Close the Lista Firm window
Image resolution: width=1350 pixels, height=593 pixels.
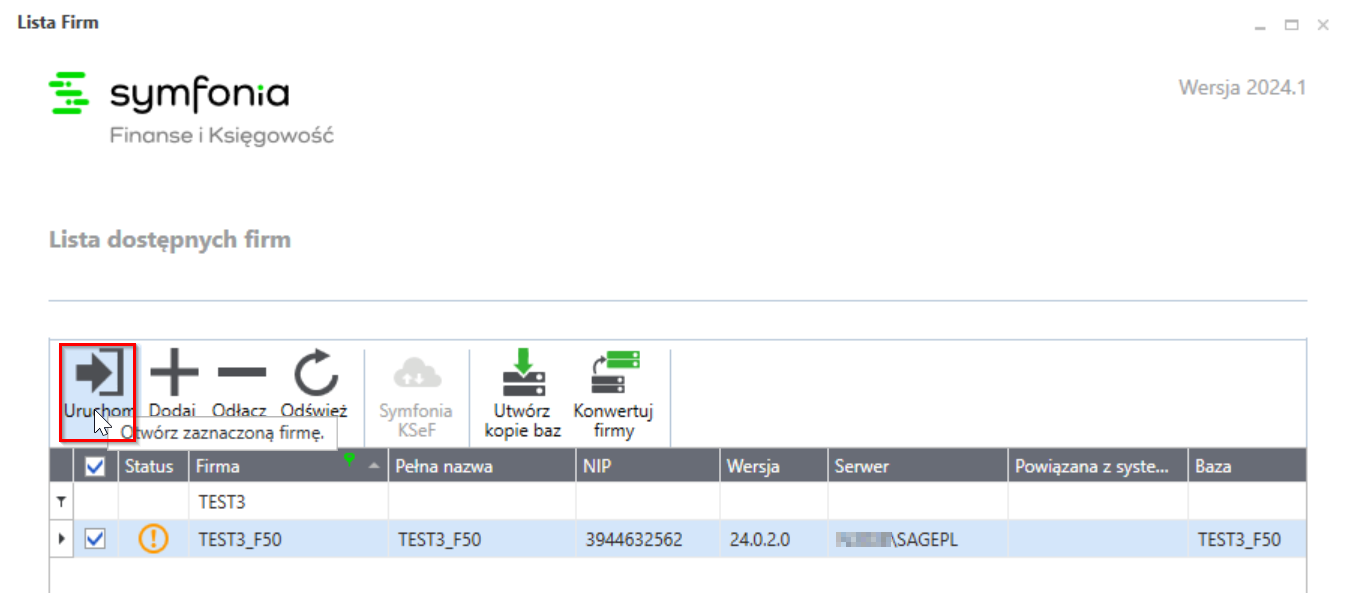[x=1322, y=25]
